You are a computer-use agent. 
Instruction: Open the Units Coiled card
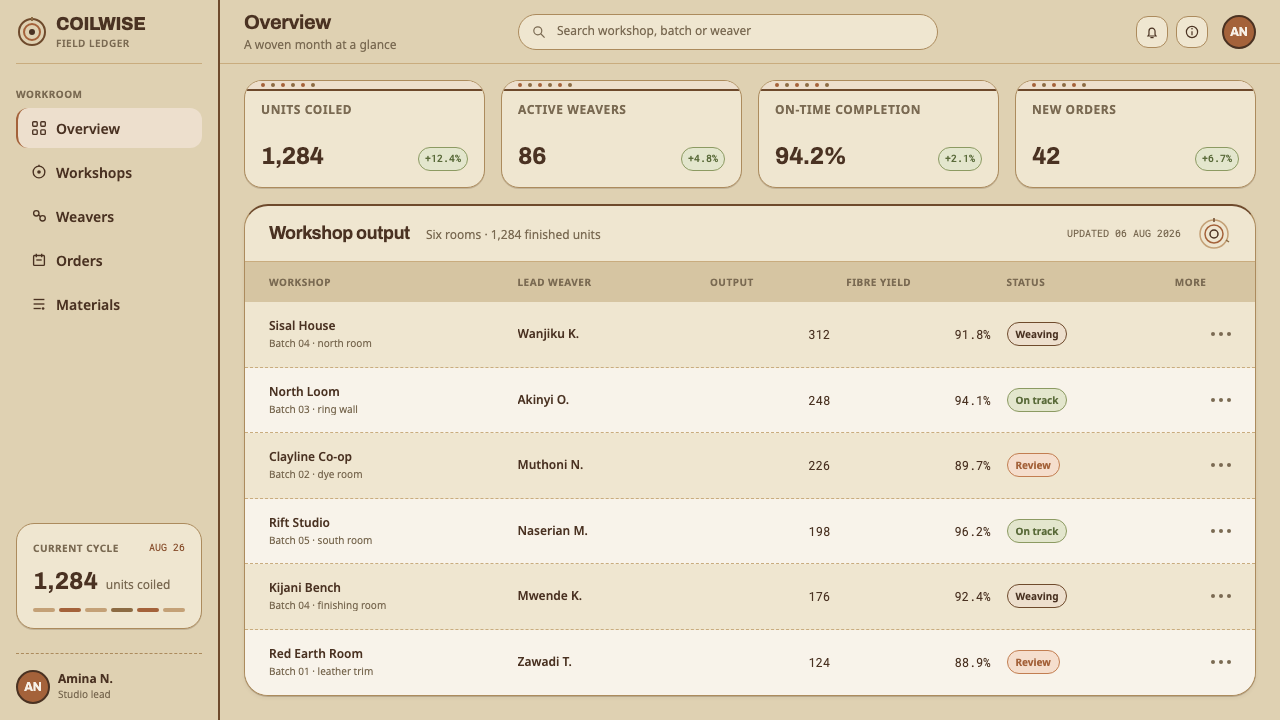click(x=365, y=134)
